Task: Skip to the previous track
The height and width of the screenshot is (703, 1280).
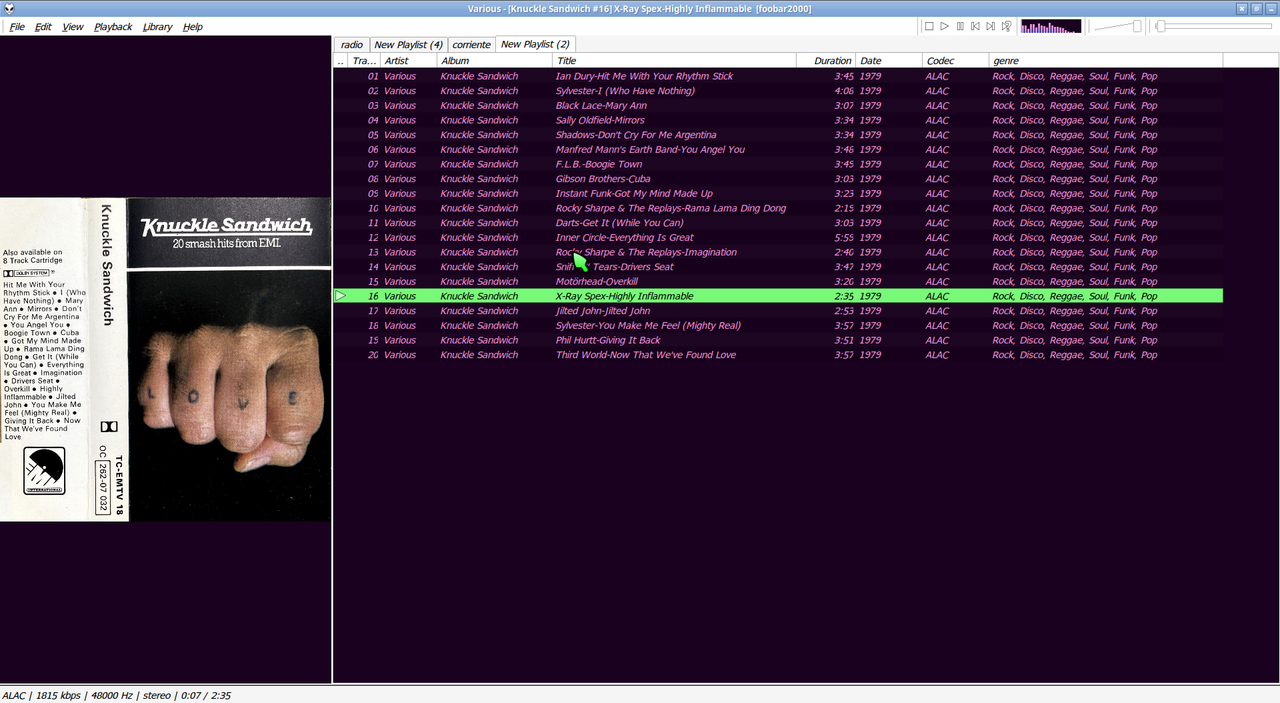Action: point(975,26)
